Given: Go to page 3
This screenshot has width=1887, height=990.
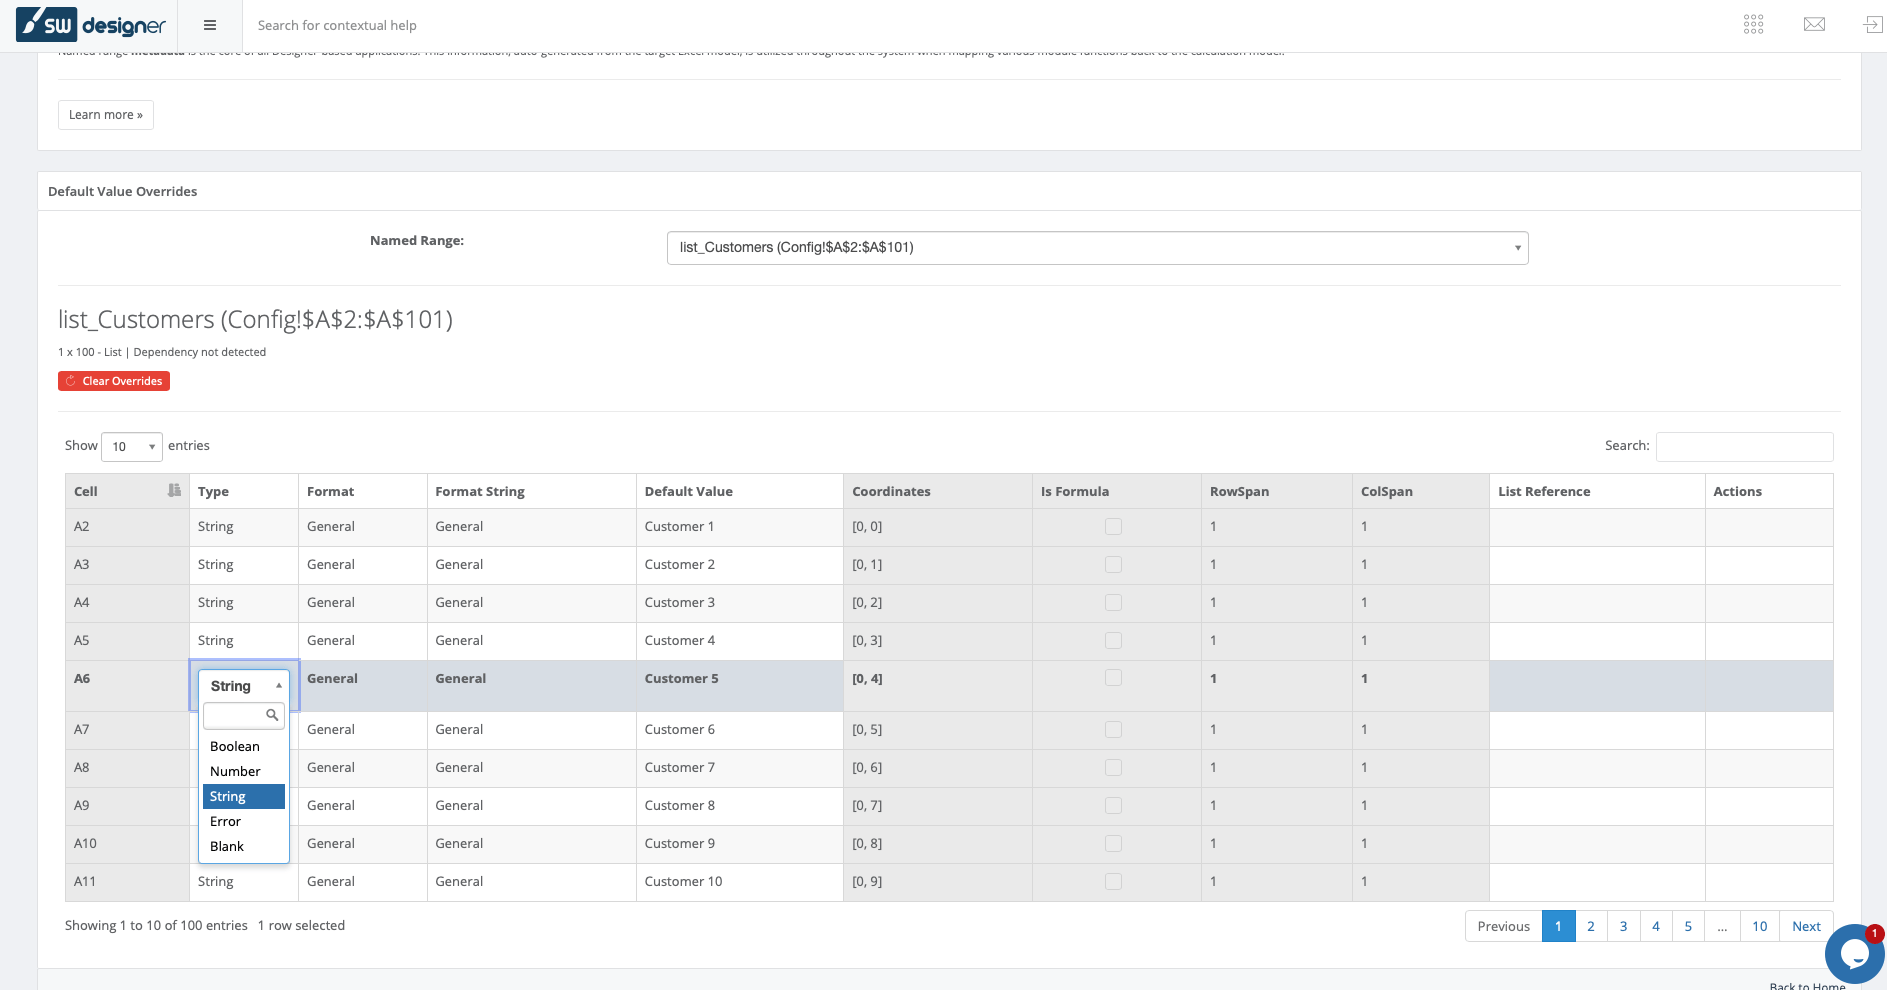Looking at the screenshot, I should pyautogui.click(x=1623, y=926).
